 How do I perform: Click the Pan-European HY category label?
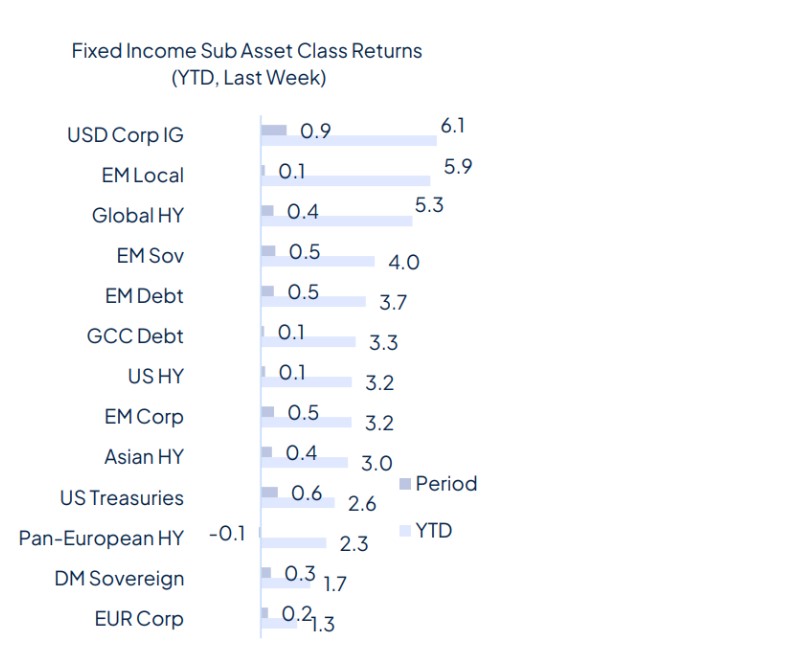coord(101,538)
